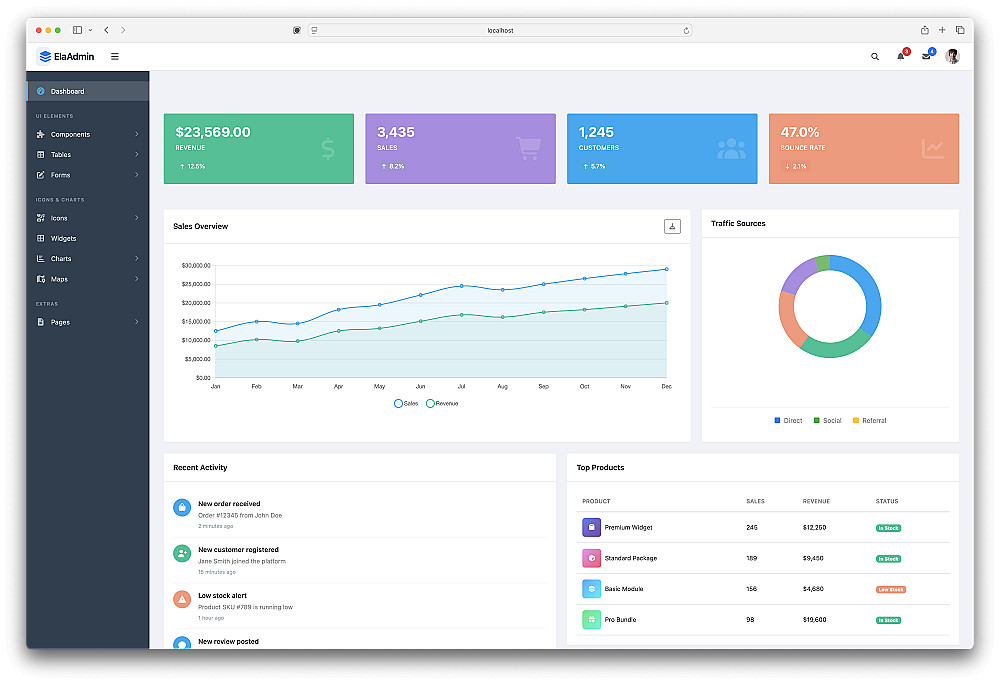Expand the Charts sidebar submenu
This screenshot has height=684, width=1000.
(88, 259)
